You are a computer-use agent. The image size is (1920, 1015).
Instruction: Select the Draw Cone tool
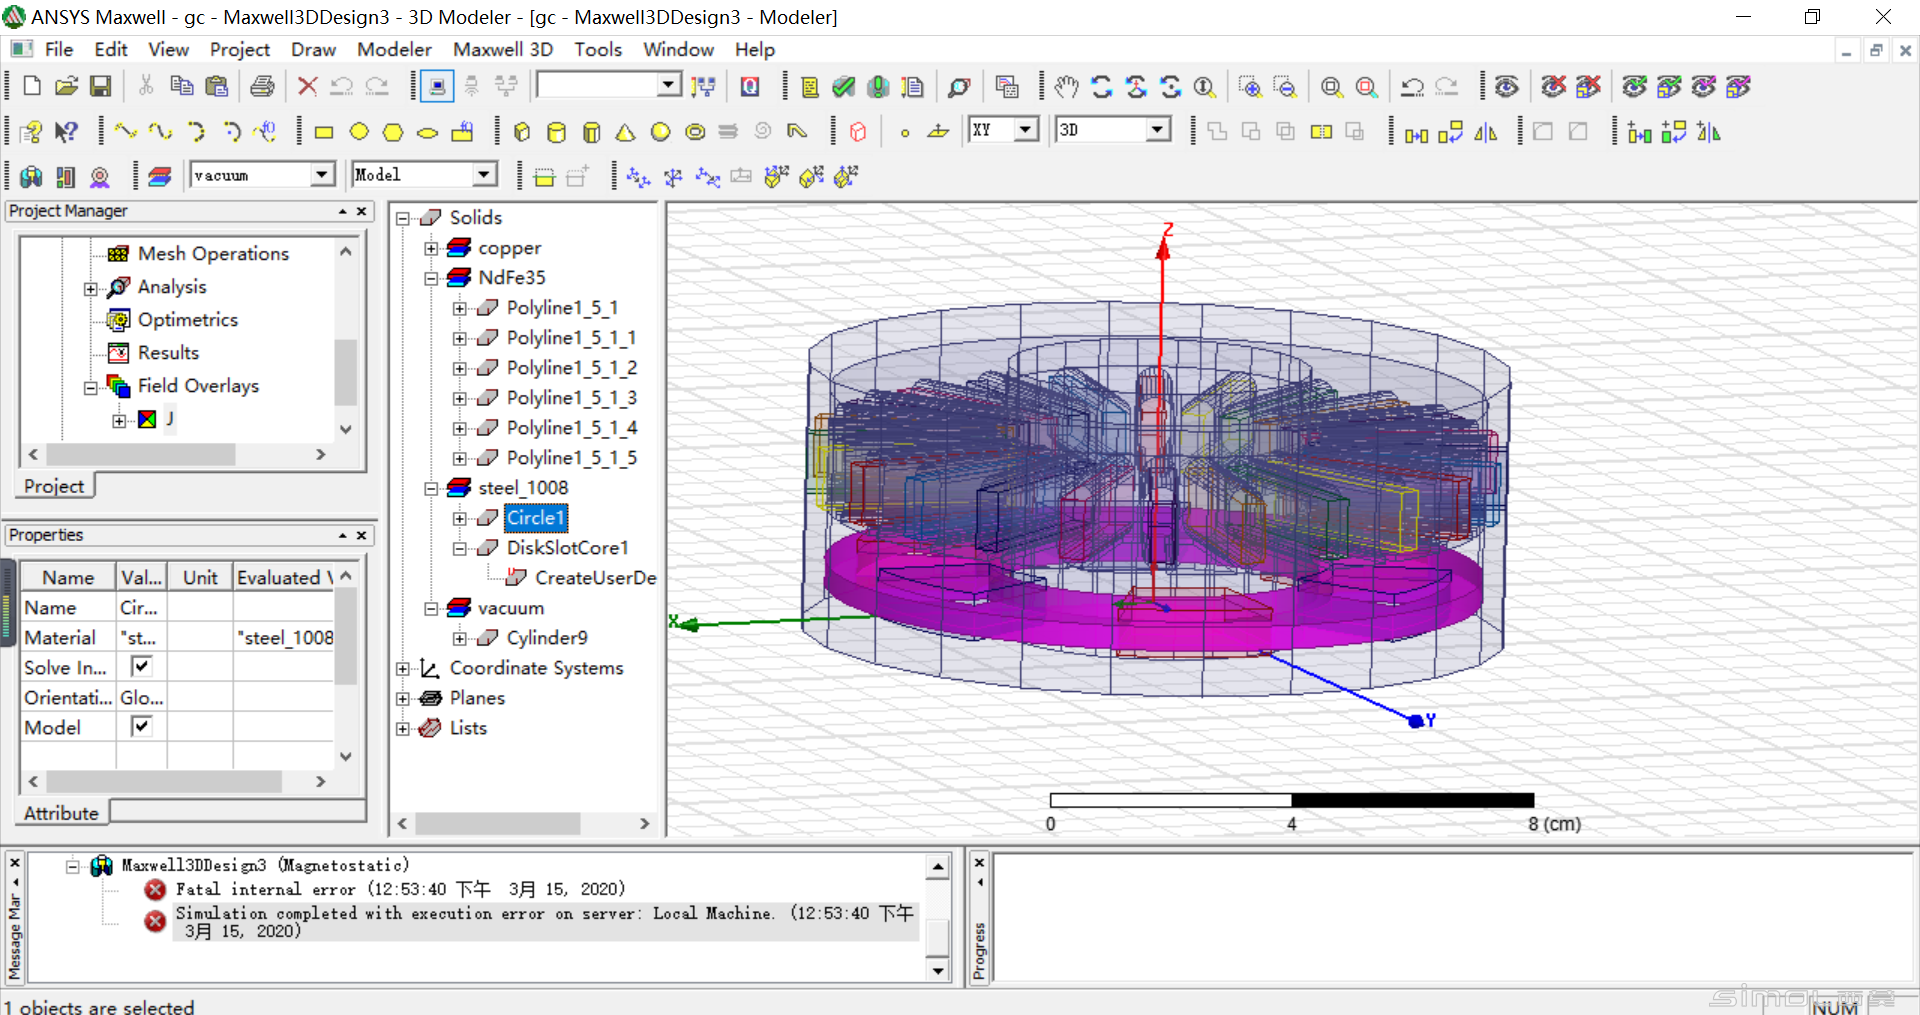tap(625, 132)
